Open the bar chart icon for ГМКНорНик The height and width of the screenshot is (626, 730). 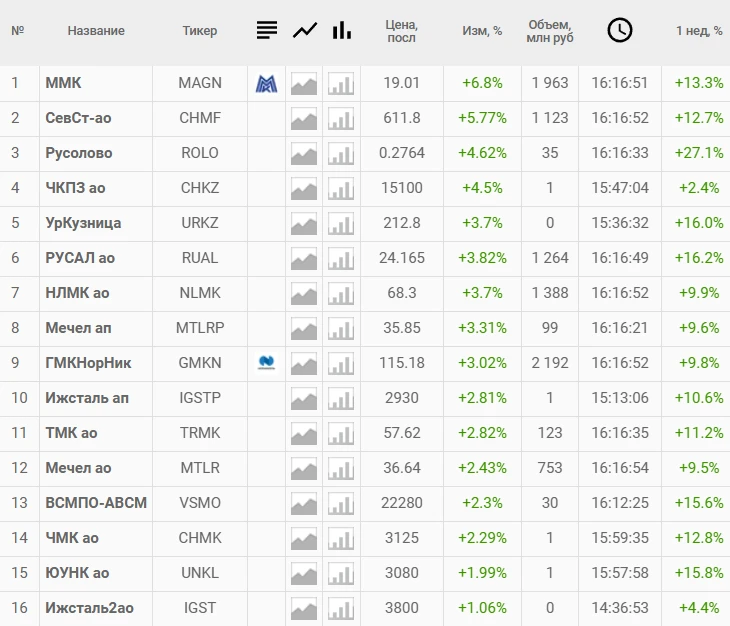pyautogui.click(x=341, y=363)
